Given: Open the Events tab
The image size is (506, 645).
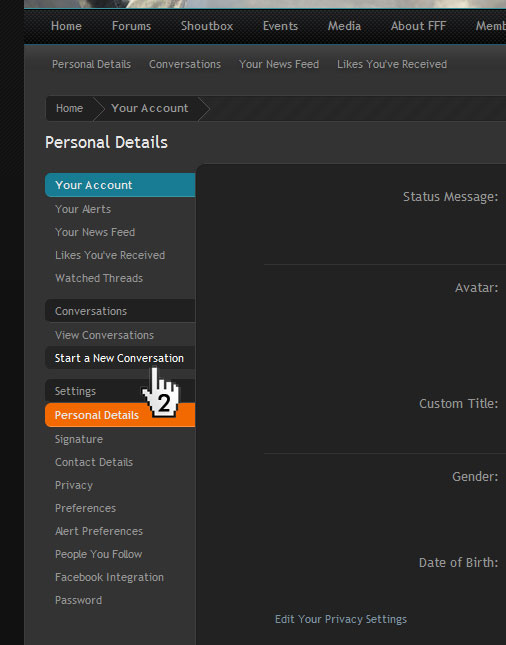Looking at the screenshot, I should 280,26.
